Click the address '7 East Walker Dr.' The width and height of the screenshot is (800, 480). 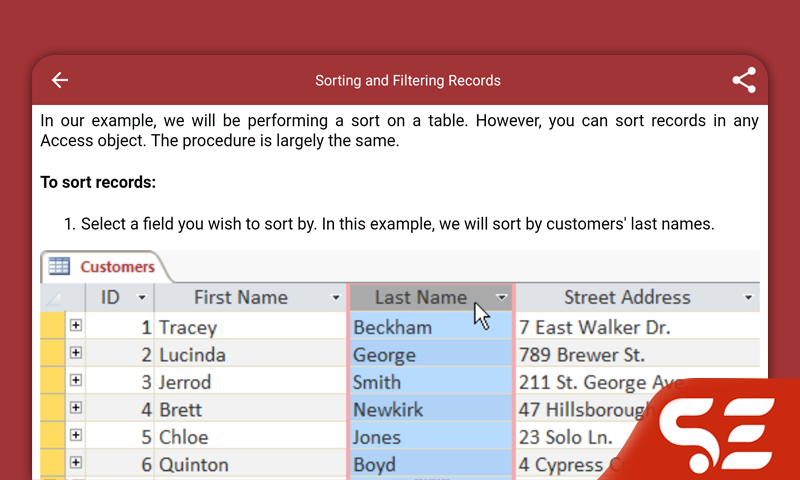[x=594, y=327]
